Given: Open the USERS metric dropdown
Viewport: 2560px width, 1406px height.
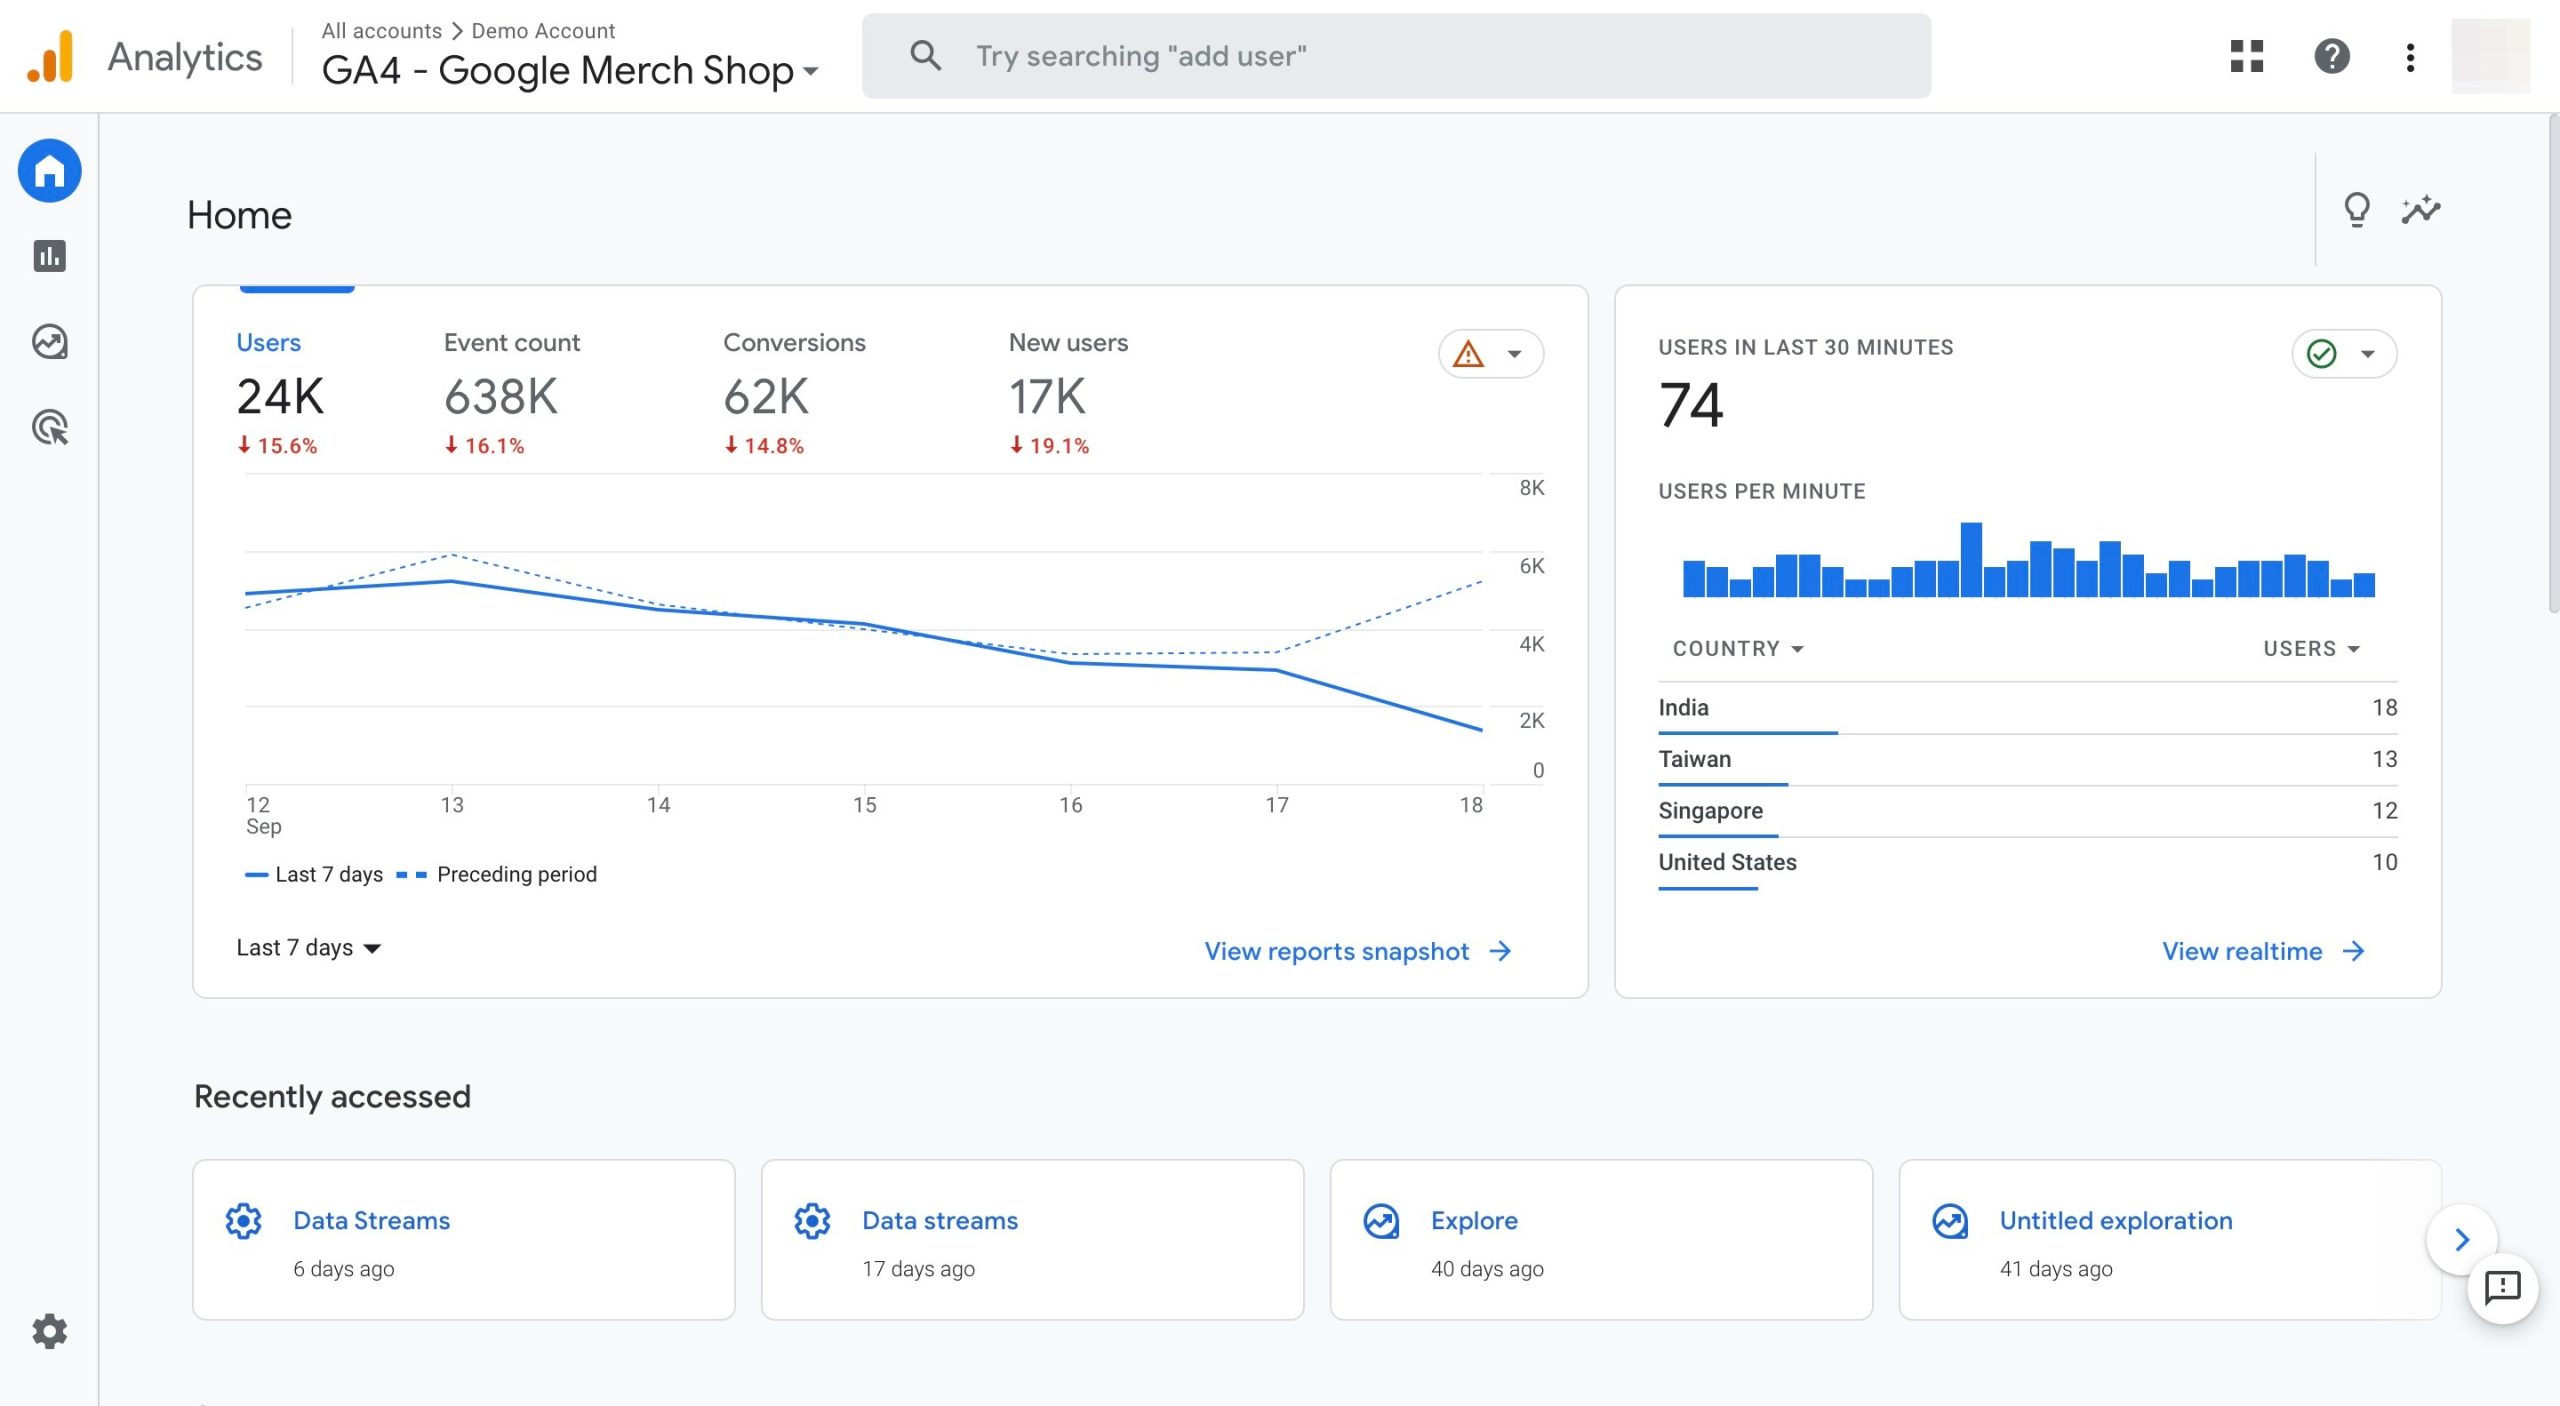Looking at the screenshot, I should coord(2311,649).
